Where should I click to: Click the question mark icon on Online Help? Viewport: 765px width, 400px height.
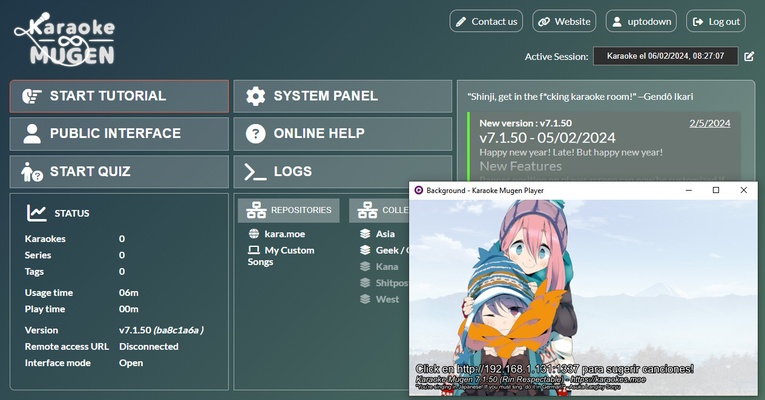tap(255, 134)
